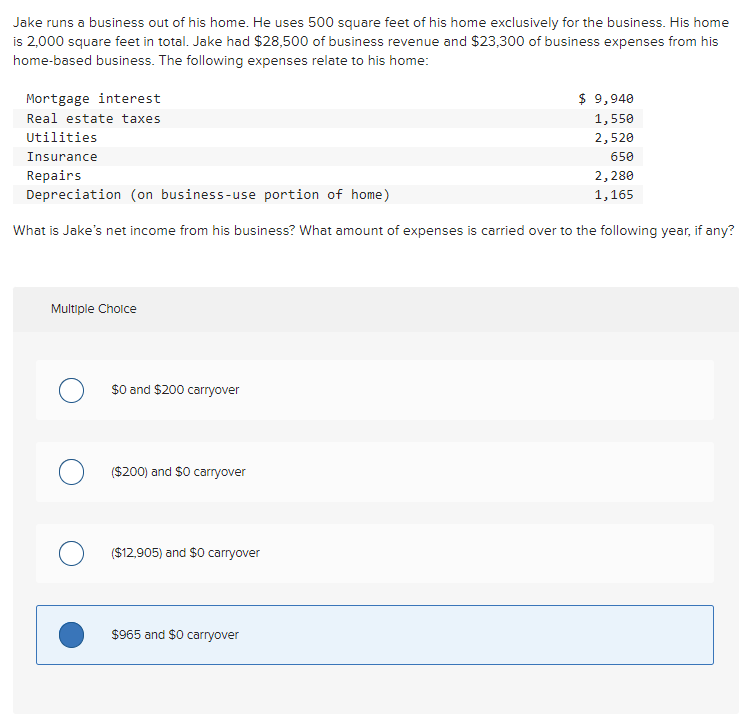Click the '($200) and $0 carryover' answer text
Image resolution: width=755 pixels, height=722 pixels.
click(x=178, y=472)
